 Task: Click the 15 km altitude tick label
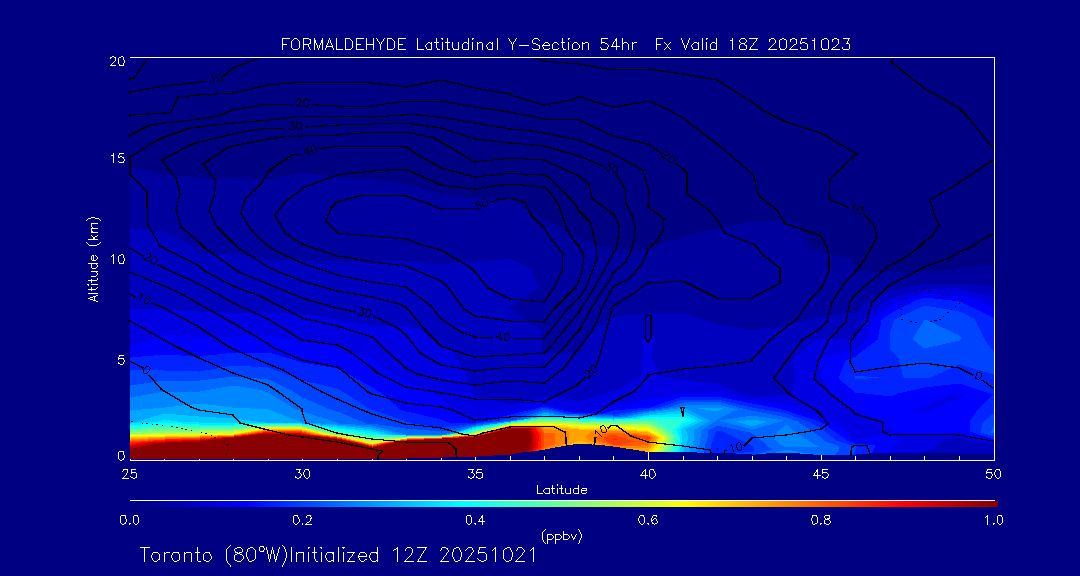(x=115, y=159)
